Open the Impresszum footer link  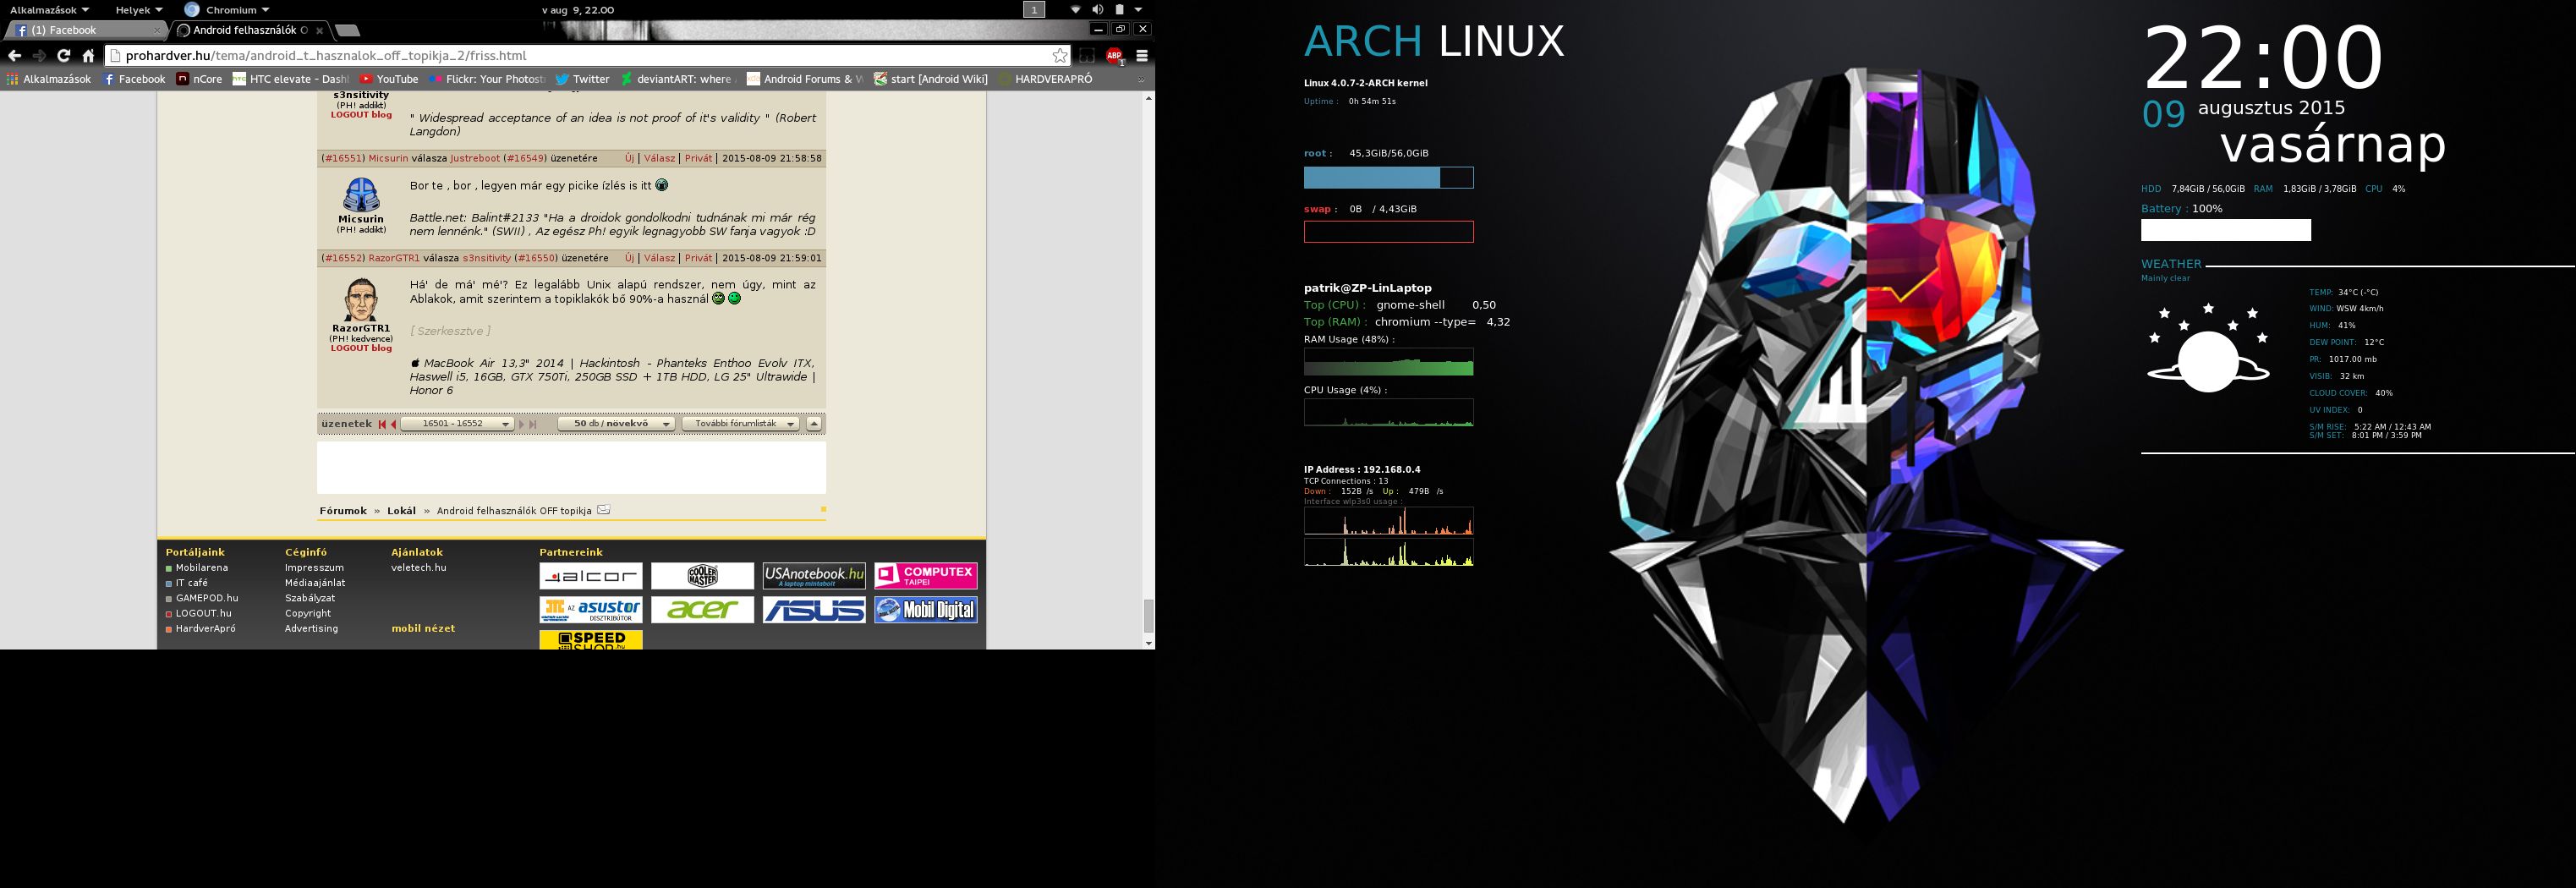pos(314,568)
